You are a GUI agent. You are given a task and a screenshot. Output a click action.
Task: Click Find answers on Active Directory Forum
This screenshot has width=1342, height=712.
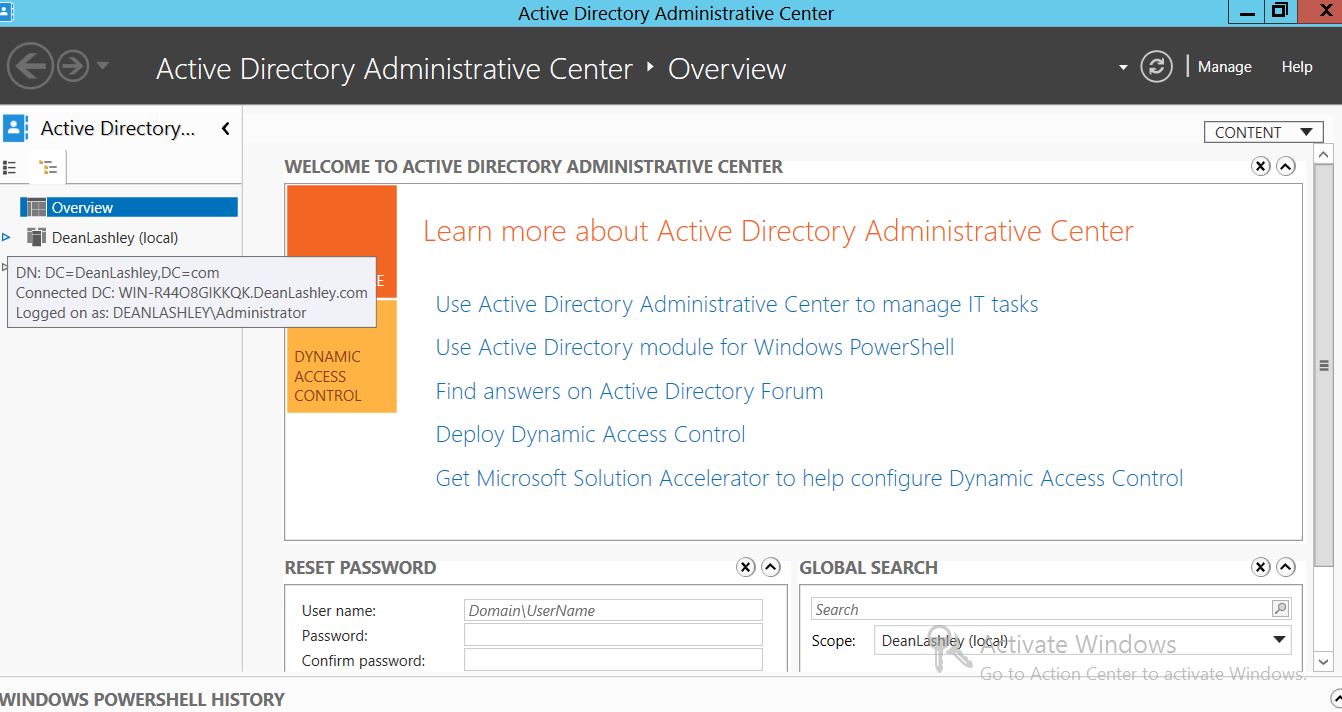click(x=629, y=391)
